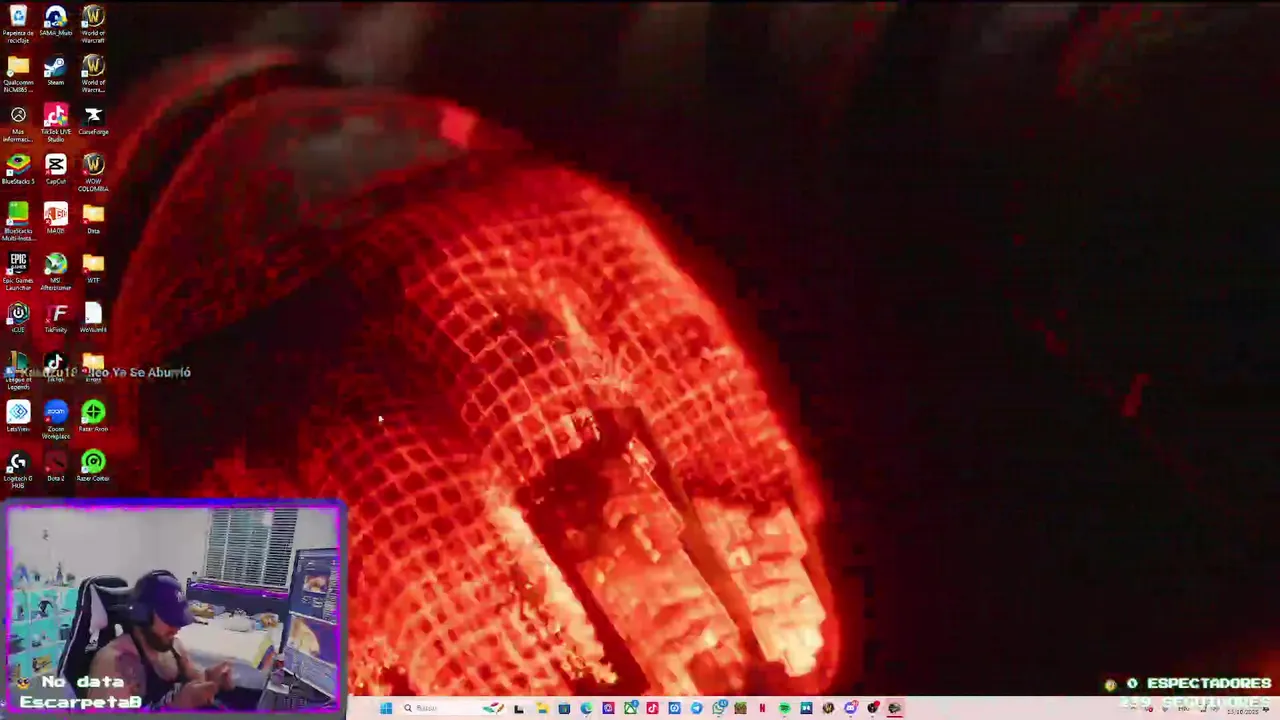The image size is (1280, 720).
Task: Open Spotify from the taskbar
Action: coord(784,708)
